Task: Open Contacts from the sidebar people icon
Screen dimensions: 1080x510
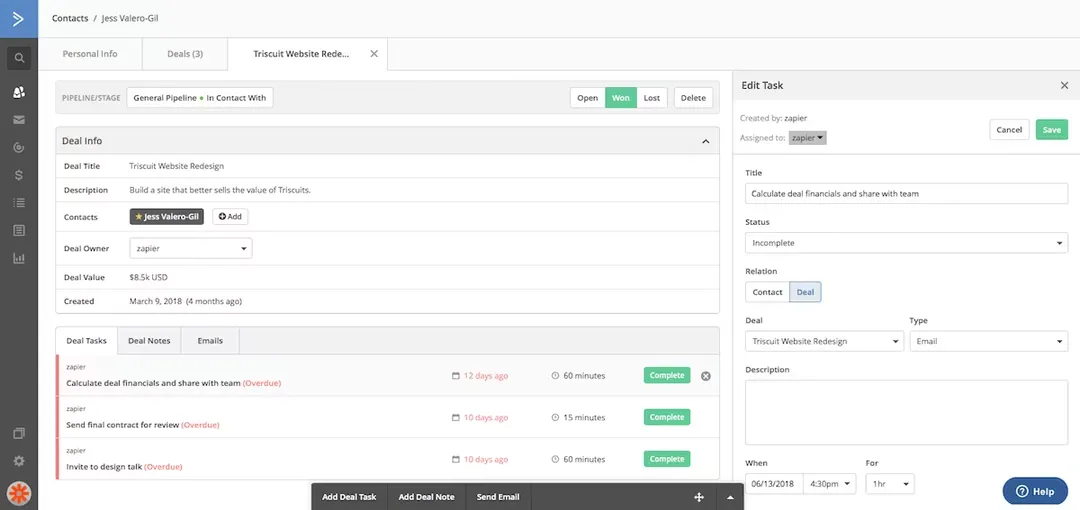Action: click(18, 92)
